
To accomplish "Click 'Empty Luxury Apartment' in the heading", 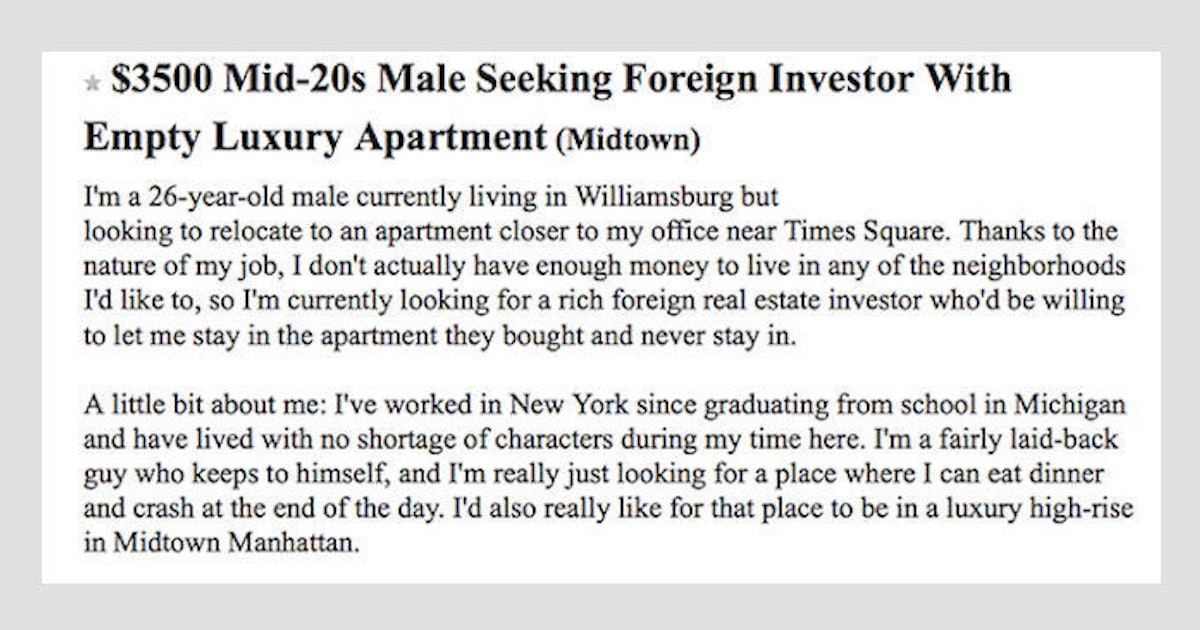I will 314,138.
